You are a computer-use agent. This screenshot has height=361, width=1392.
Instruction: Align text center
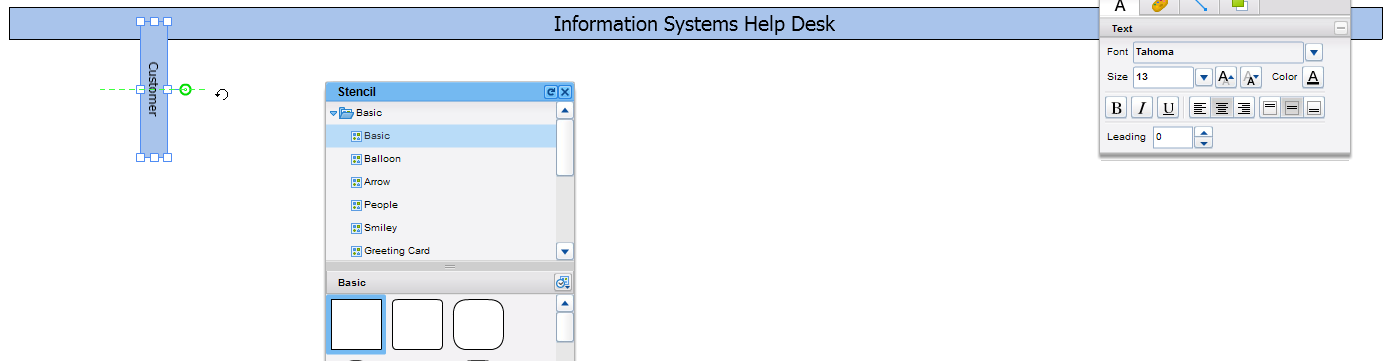point(1222,108)
